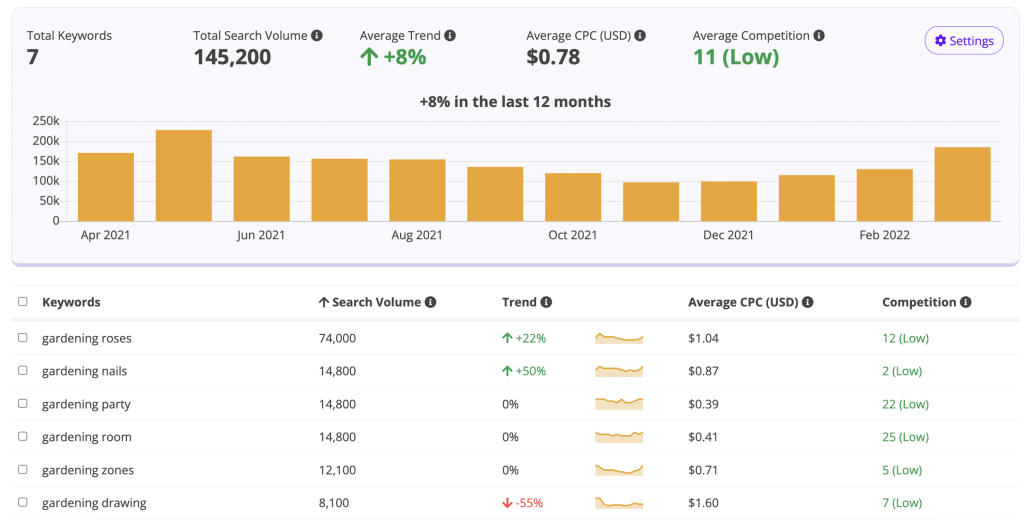
Task: Click info icon next to Average CPC summary
Action: pyautogui.click(x=640, y=36)
